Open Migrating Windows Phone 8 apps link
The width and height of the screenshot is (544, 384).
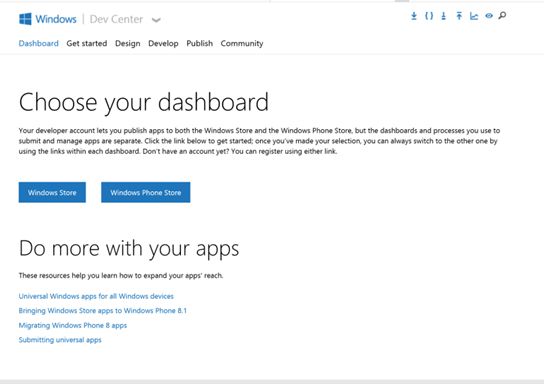coord(73,325)
